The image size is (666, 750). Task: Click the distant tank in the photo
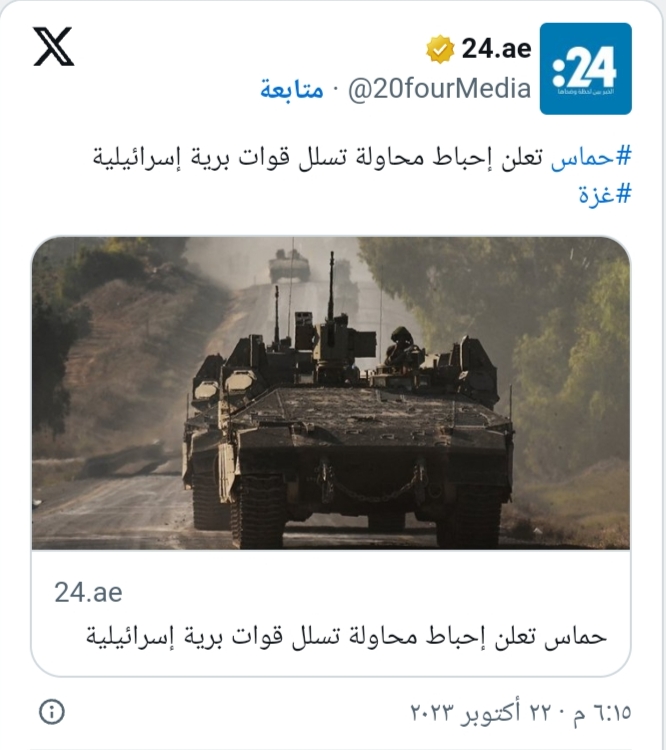click(289, 266)
